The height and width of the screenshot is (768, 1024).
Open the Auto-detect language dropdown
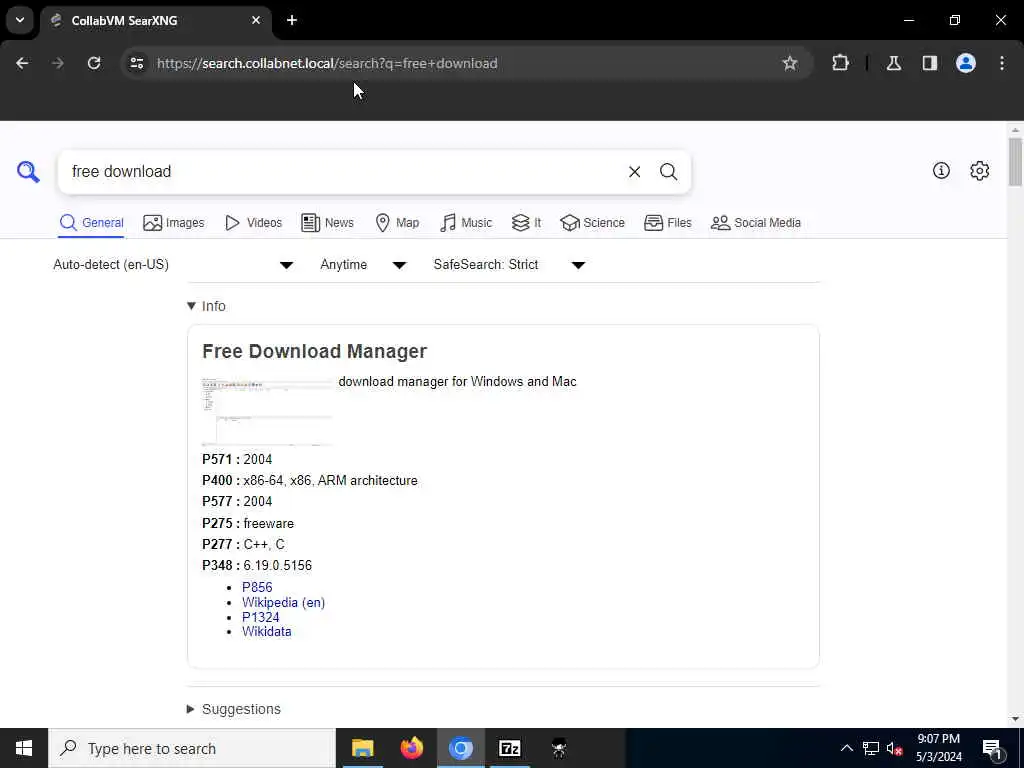tap(173, 264)
